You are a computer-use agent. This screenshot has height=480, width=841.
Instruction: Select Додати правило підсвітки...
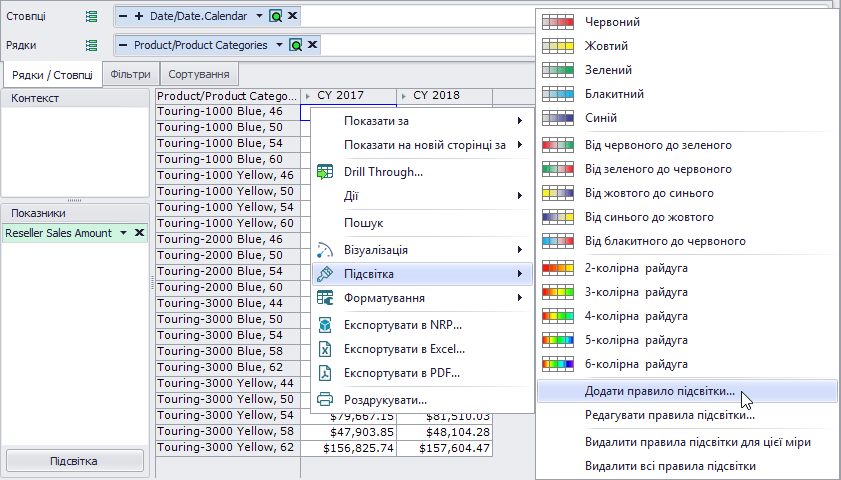(687, 391)
